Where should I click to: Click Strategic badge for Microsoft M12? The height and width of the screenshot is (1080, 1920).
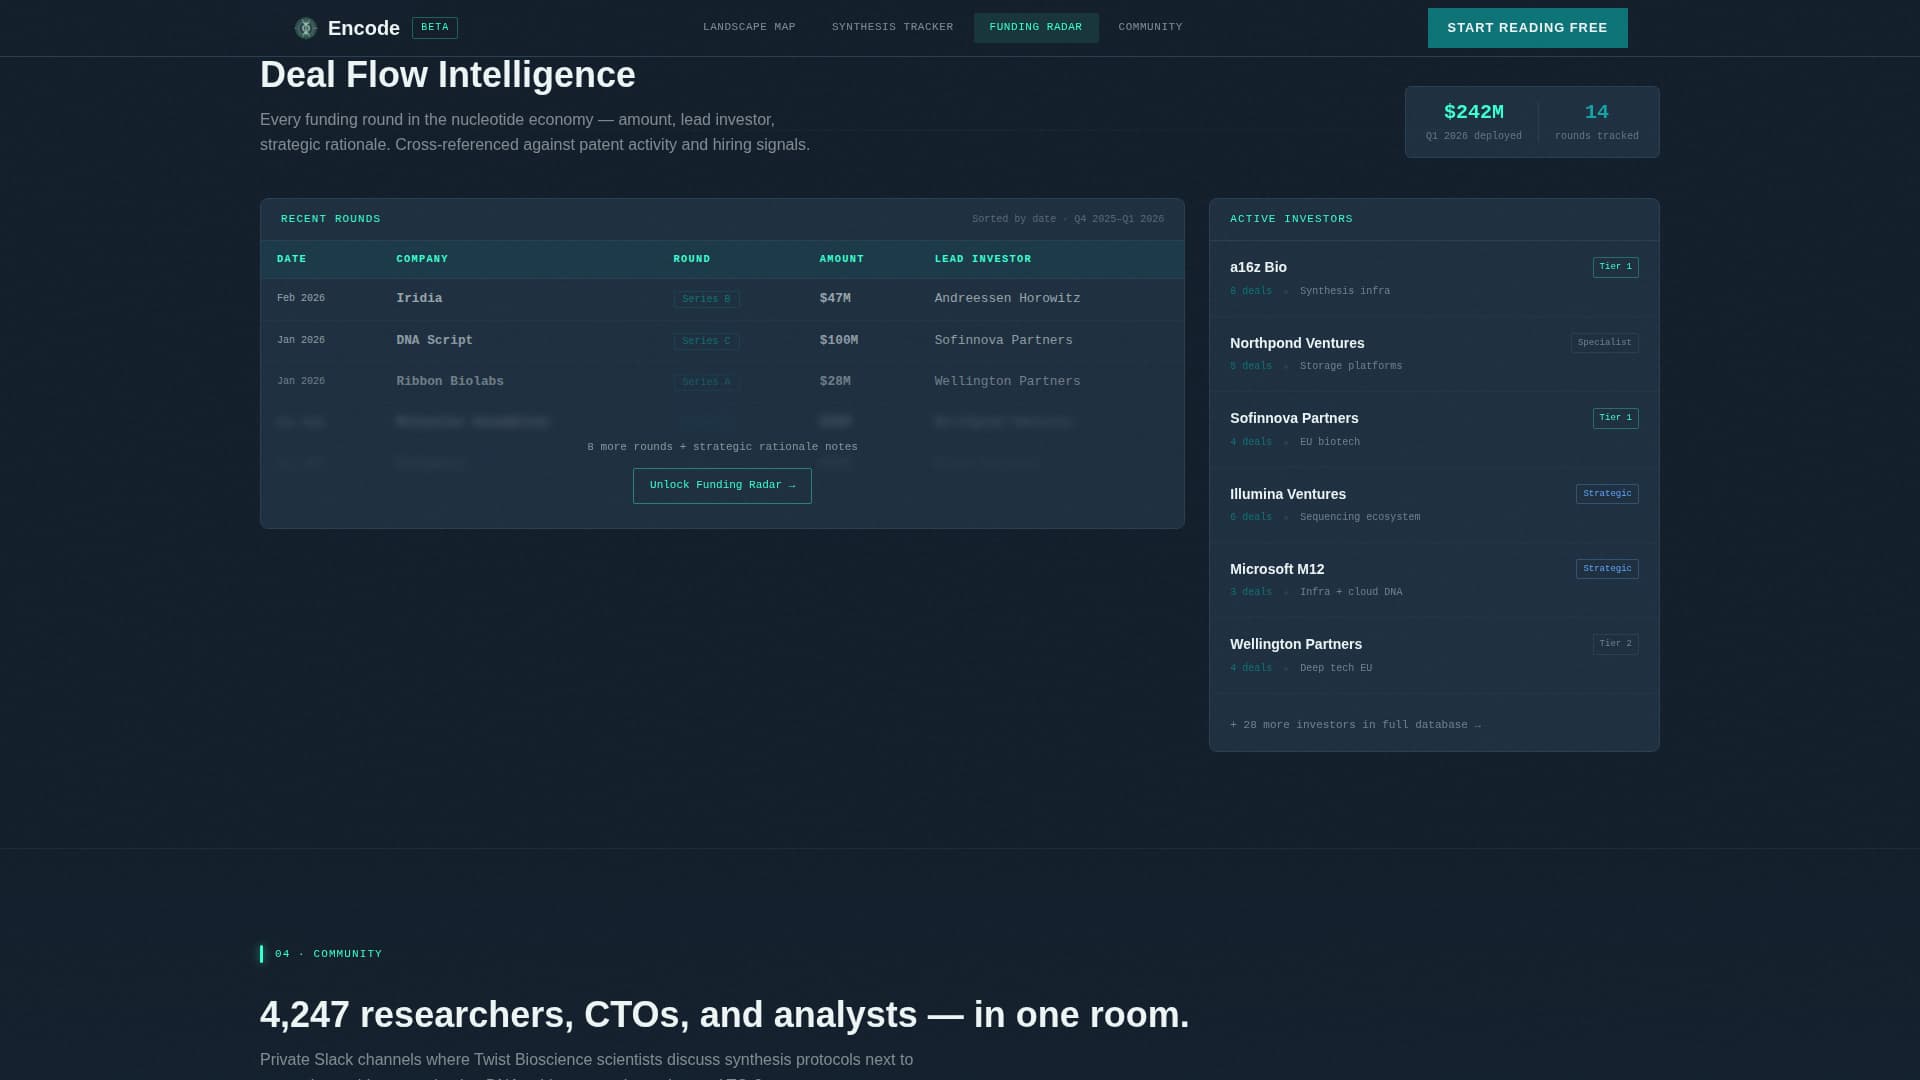point(1607,569)
